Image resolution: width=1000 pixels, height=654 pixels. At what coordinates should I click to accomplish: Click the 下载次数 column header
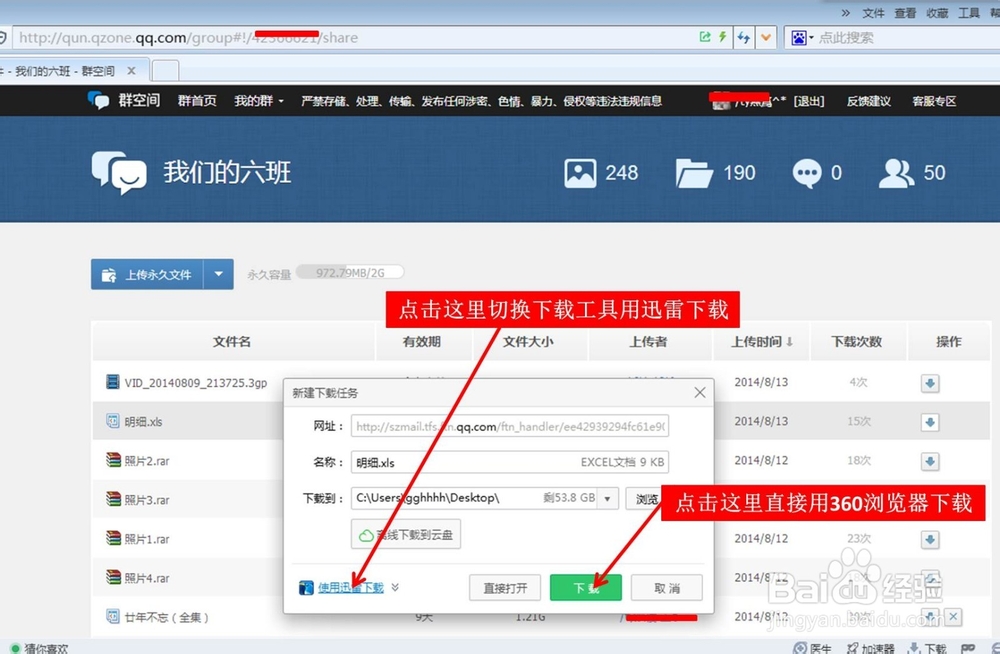coord(857,342)
